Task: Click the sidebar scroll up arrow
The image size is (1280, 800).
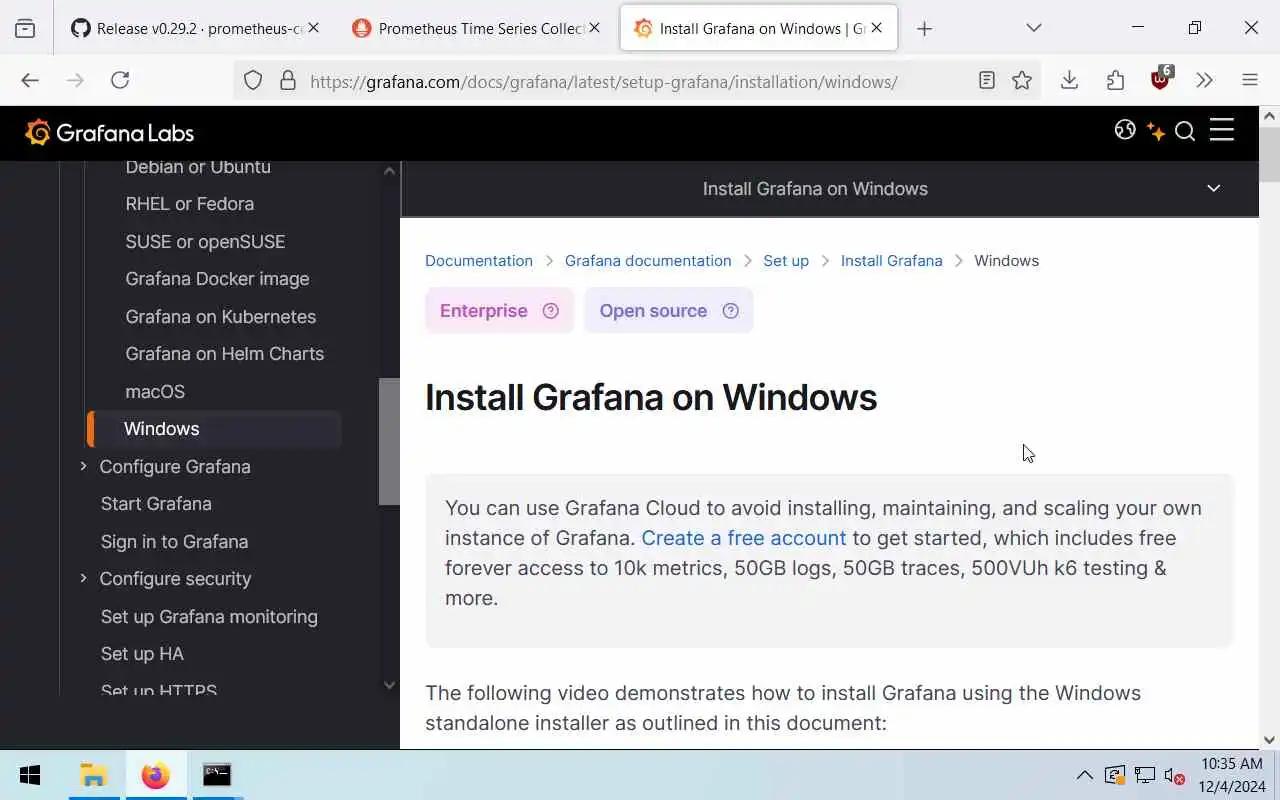Action: pyautogui.click(x=389, y=171)
